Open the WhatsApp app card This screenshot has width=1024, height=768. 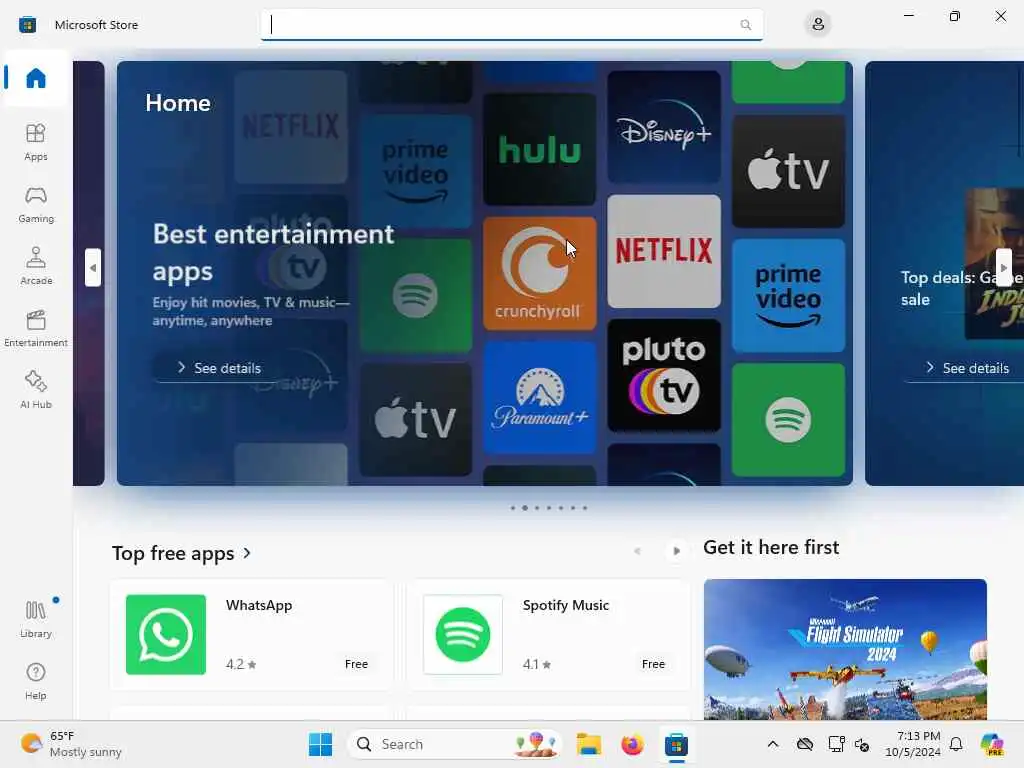point(251,635)
